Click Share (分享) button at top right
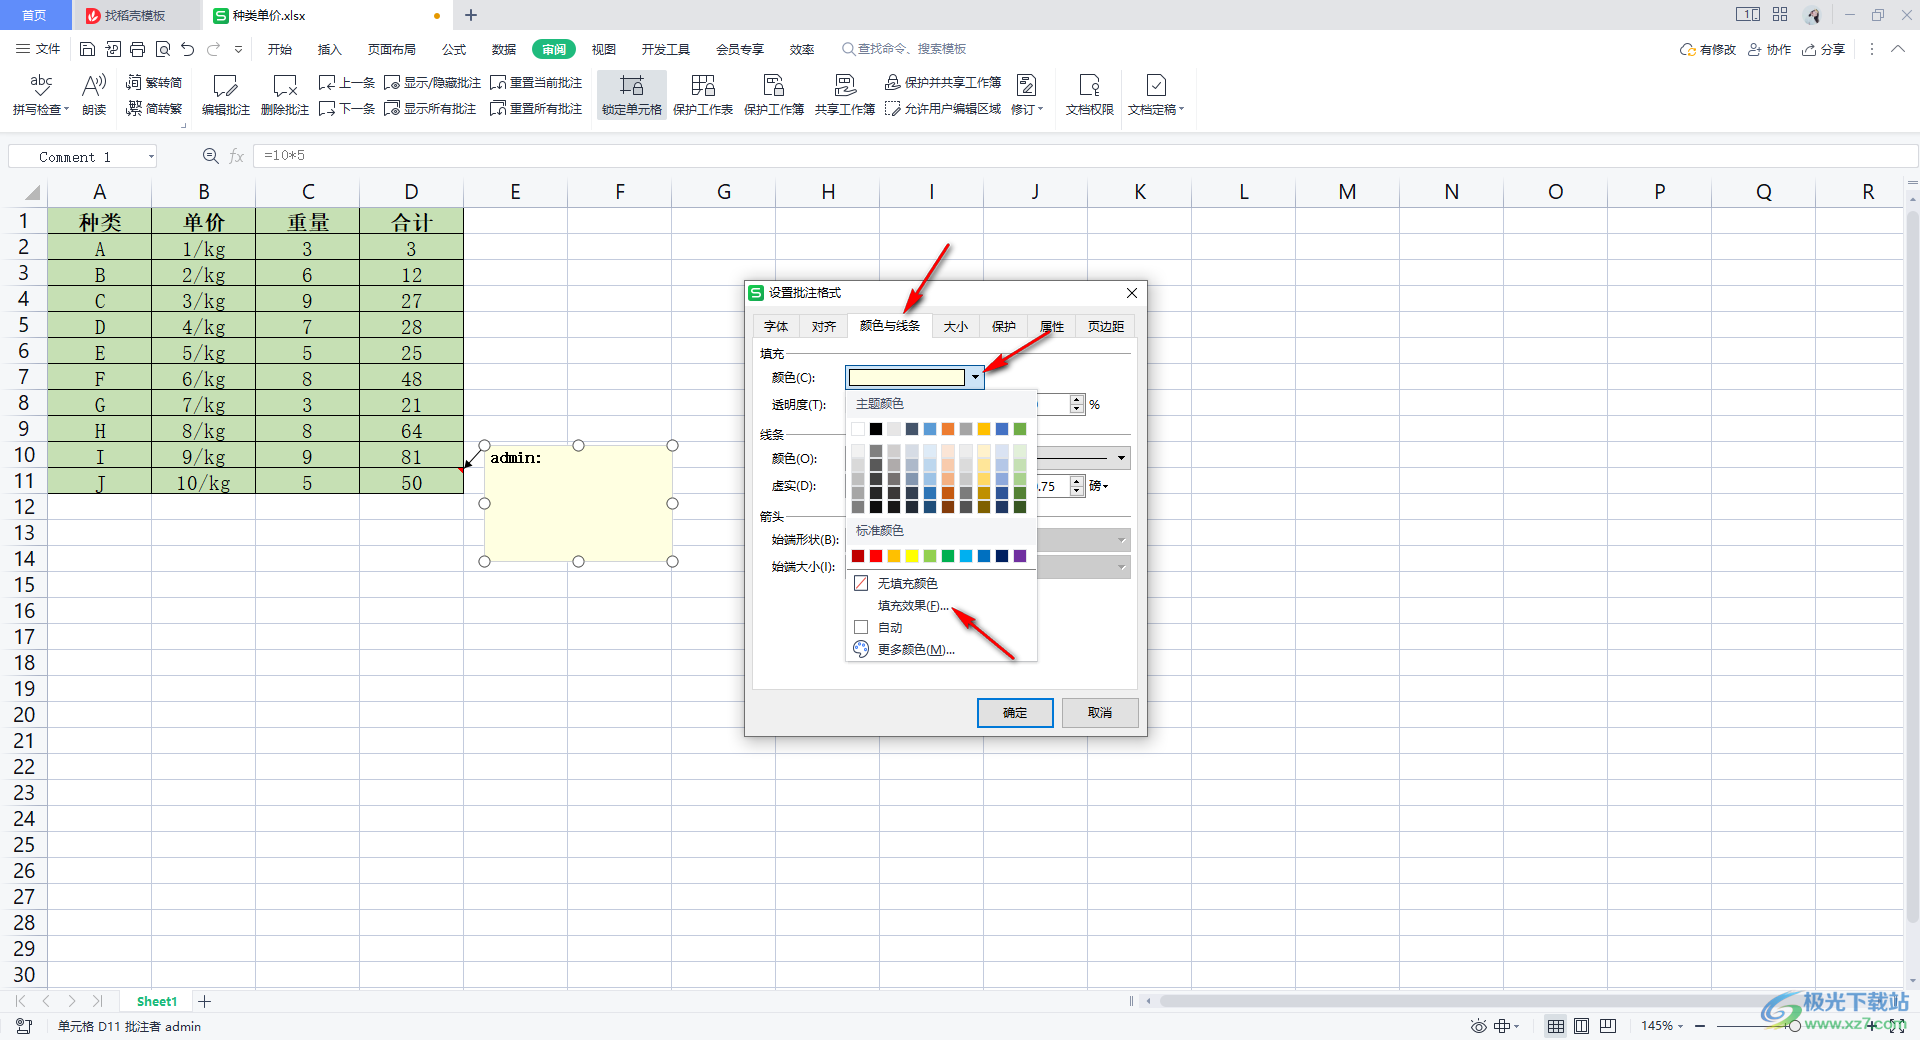This screenshot has width=1920, height=1040. (1824, 49)
